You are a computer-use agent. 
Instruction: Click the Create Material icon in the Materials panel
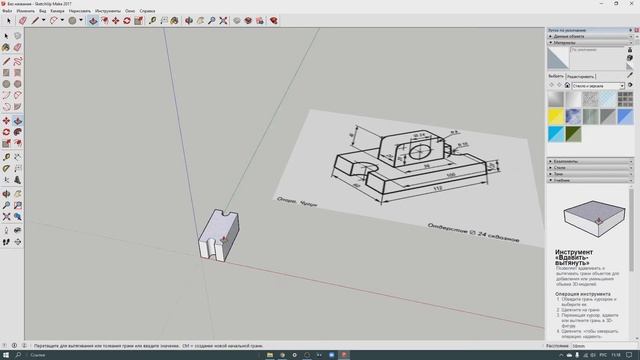(x=630, y=58)
